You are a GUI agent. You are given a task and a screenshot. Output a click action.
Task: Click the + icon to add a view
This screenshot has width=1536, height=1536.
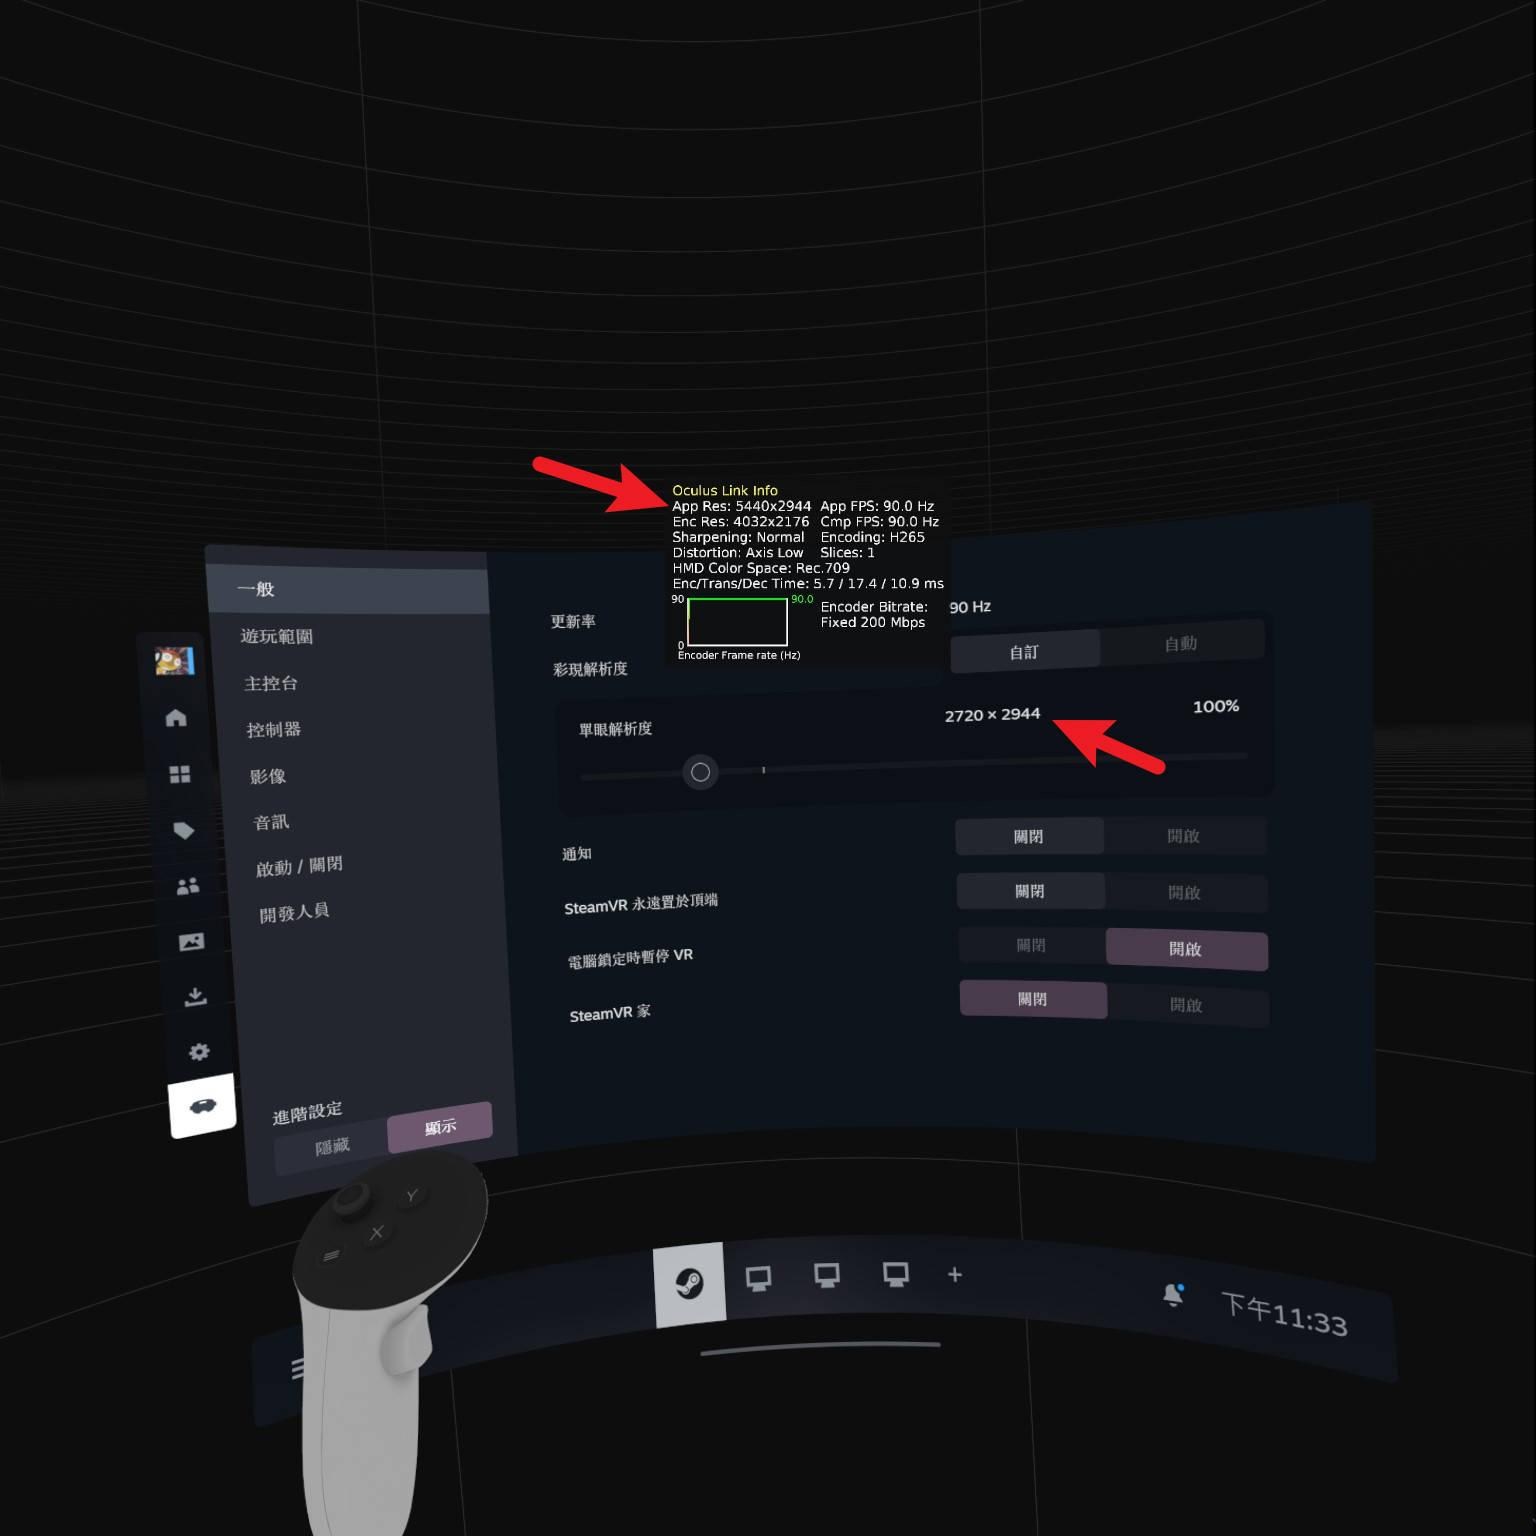[955, 1275]
